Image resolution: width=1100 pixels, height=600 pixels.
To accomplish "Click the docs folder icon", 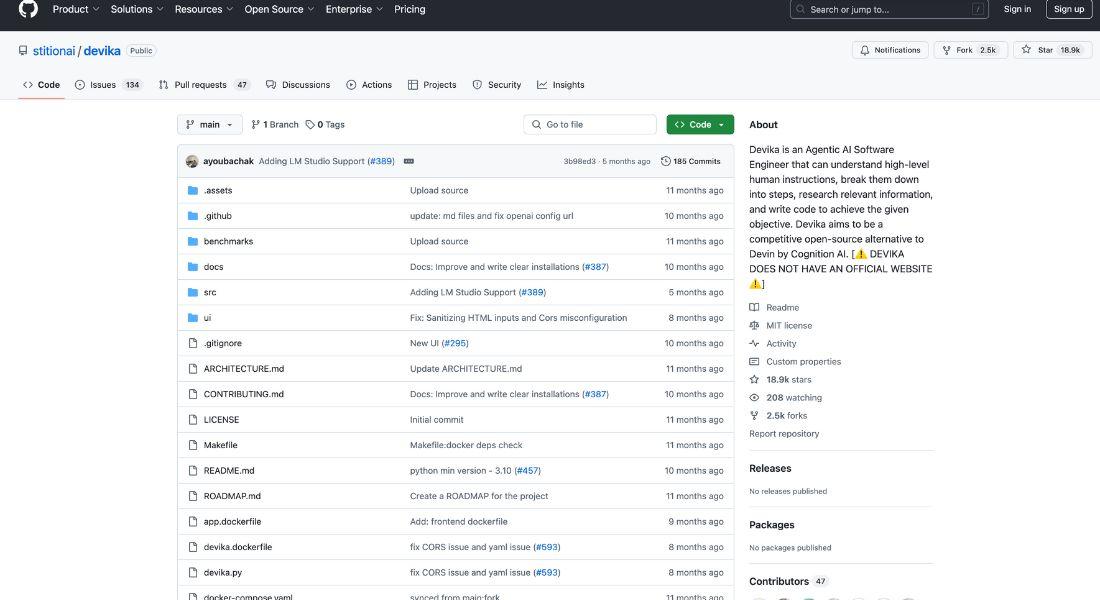I will (x=193, y=267).
